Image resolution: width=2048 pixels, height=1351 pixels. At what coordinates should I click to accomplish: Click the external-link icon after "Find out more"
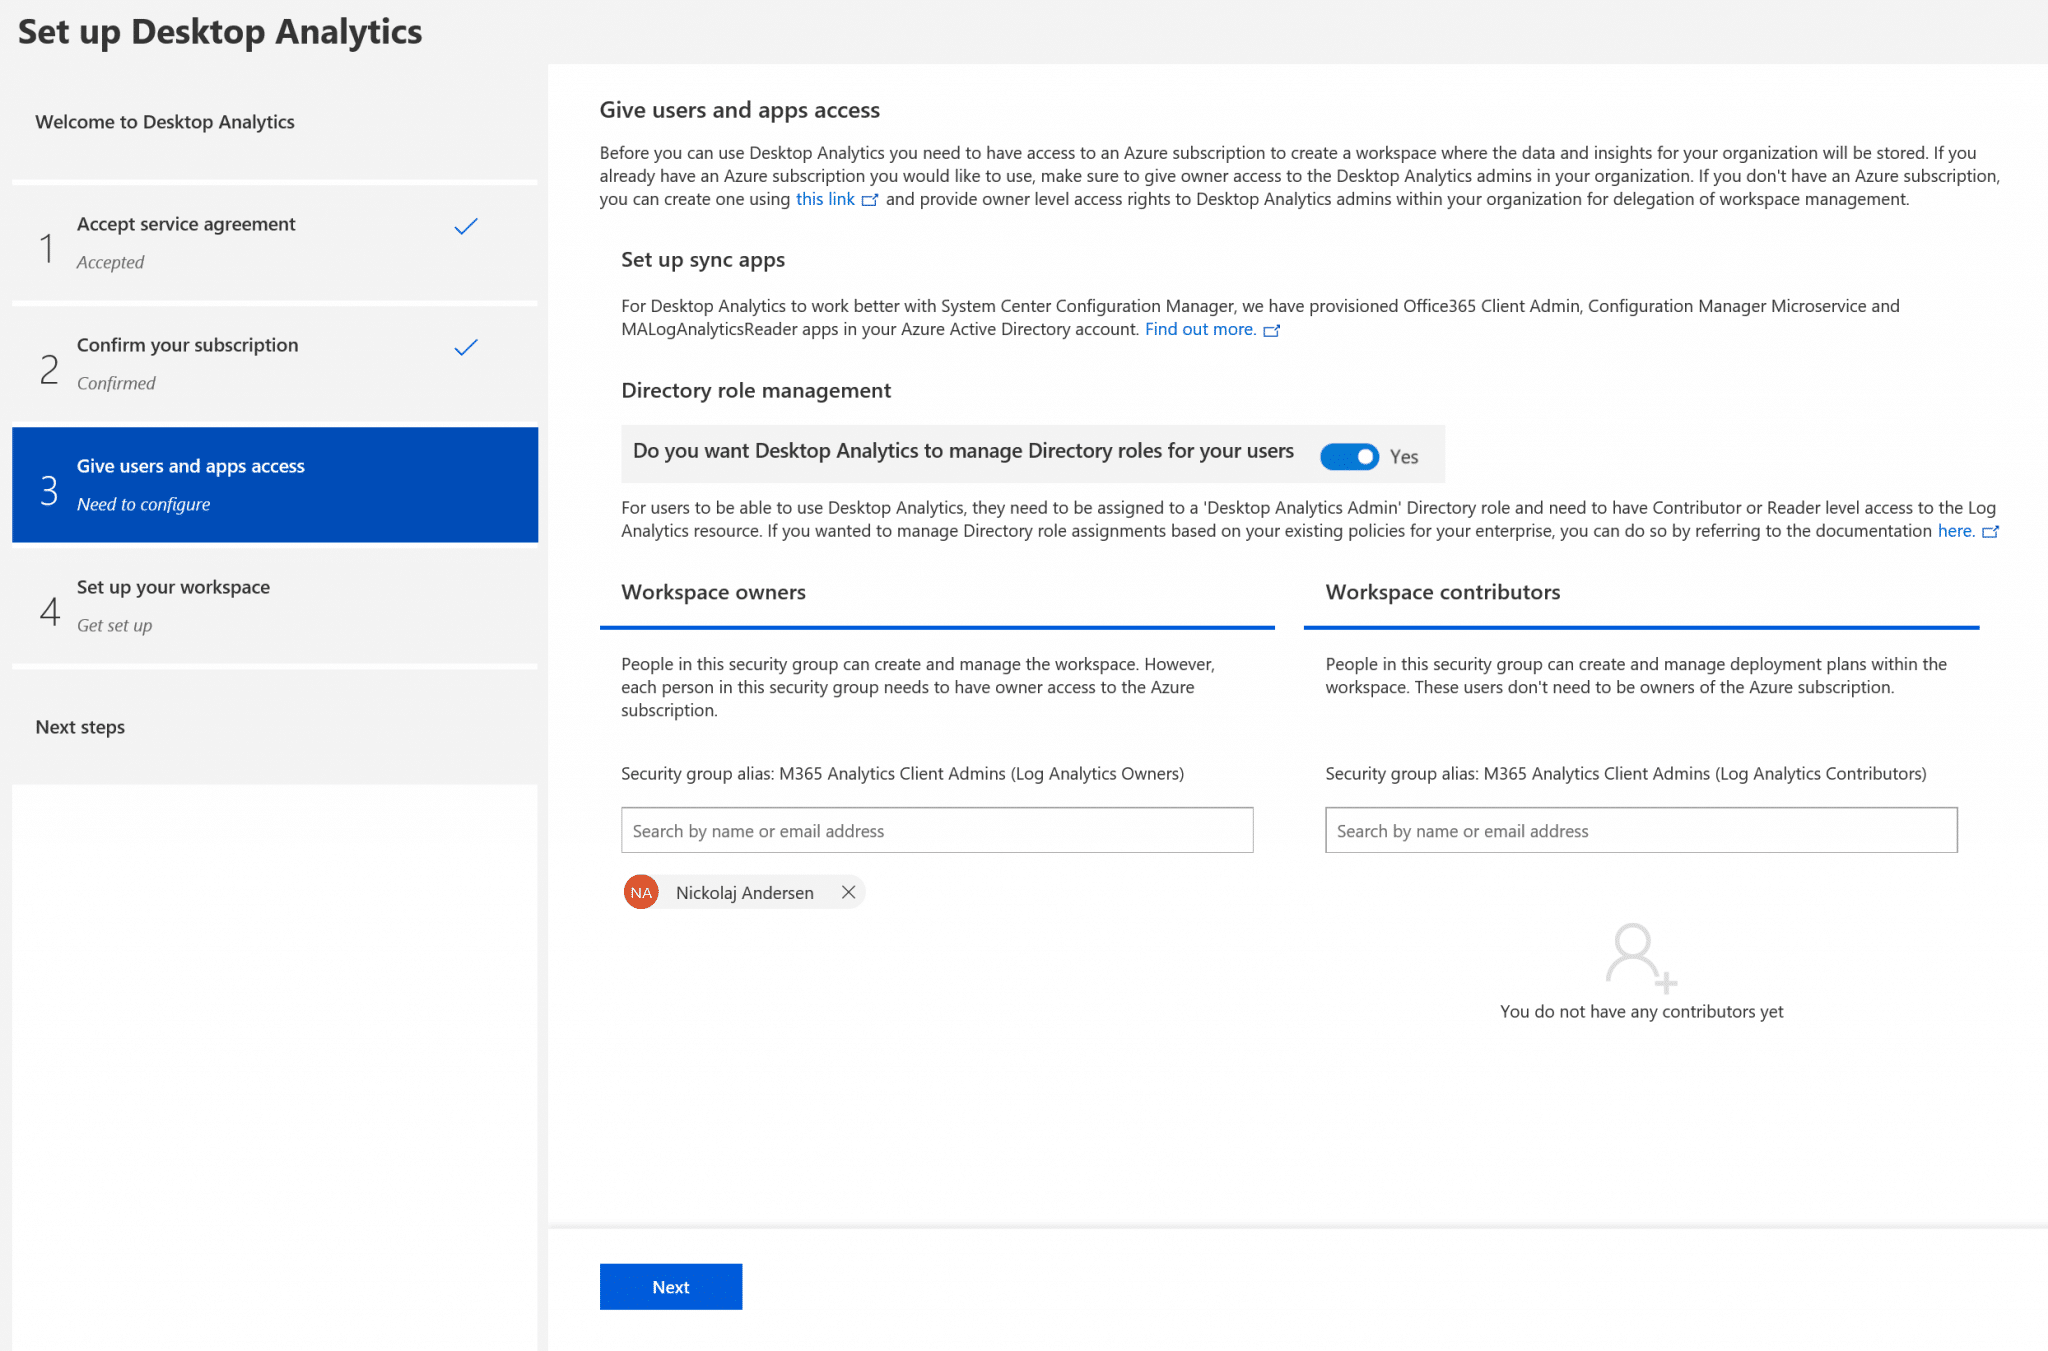[1272, 330]
